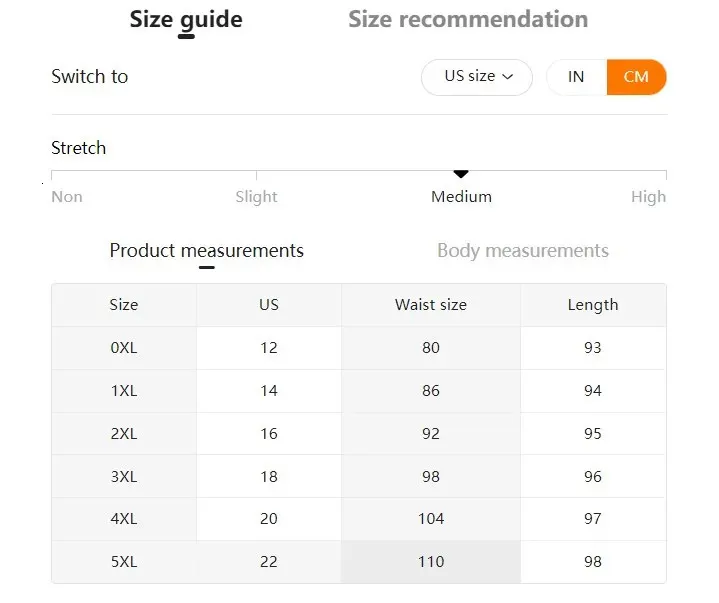The width and height of the screenshot is (719, 603).
Task: Open the Size recommendation tab
Action: click(468, 20)
